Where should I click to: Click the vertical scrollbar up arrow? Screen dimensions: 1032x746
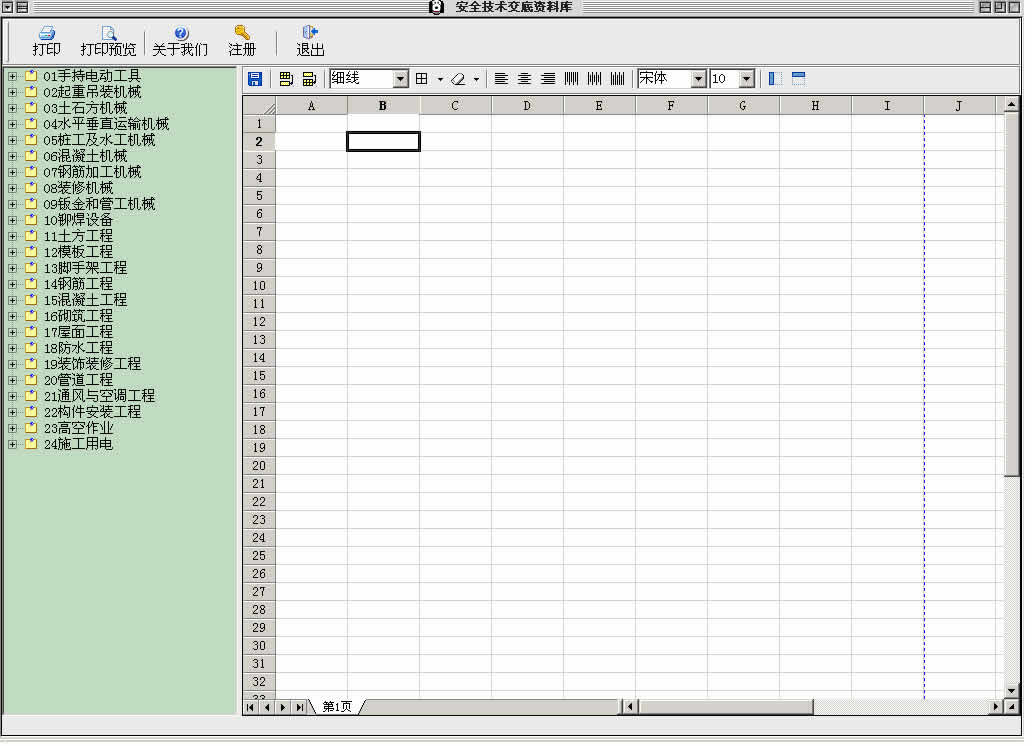pyautogui.click(x=1012, y=104)
